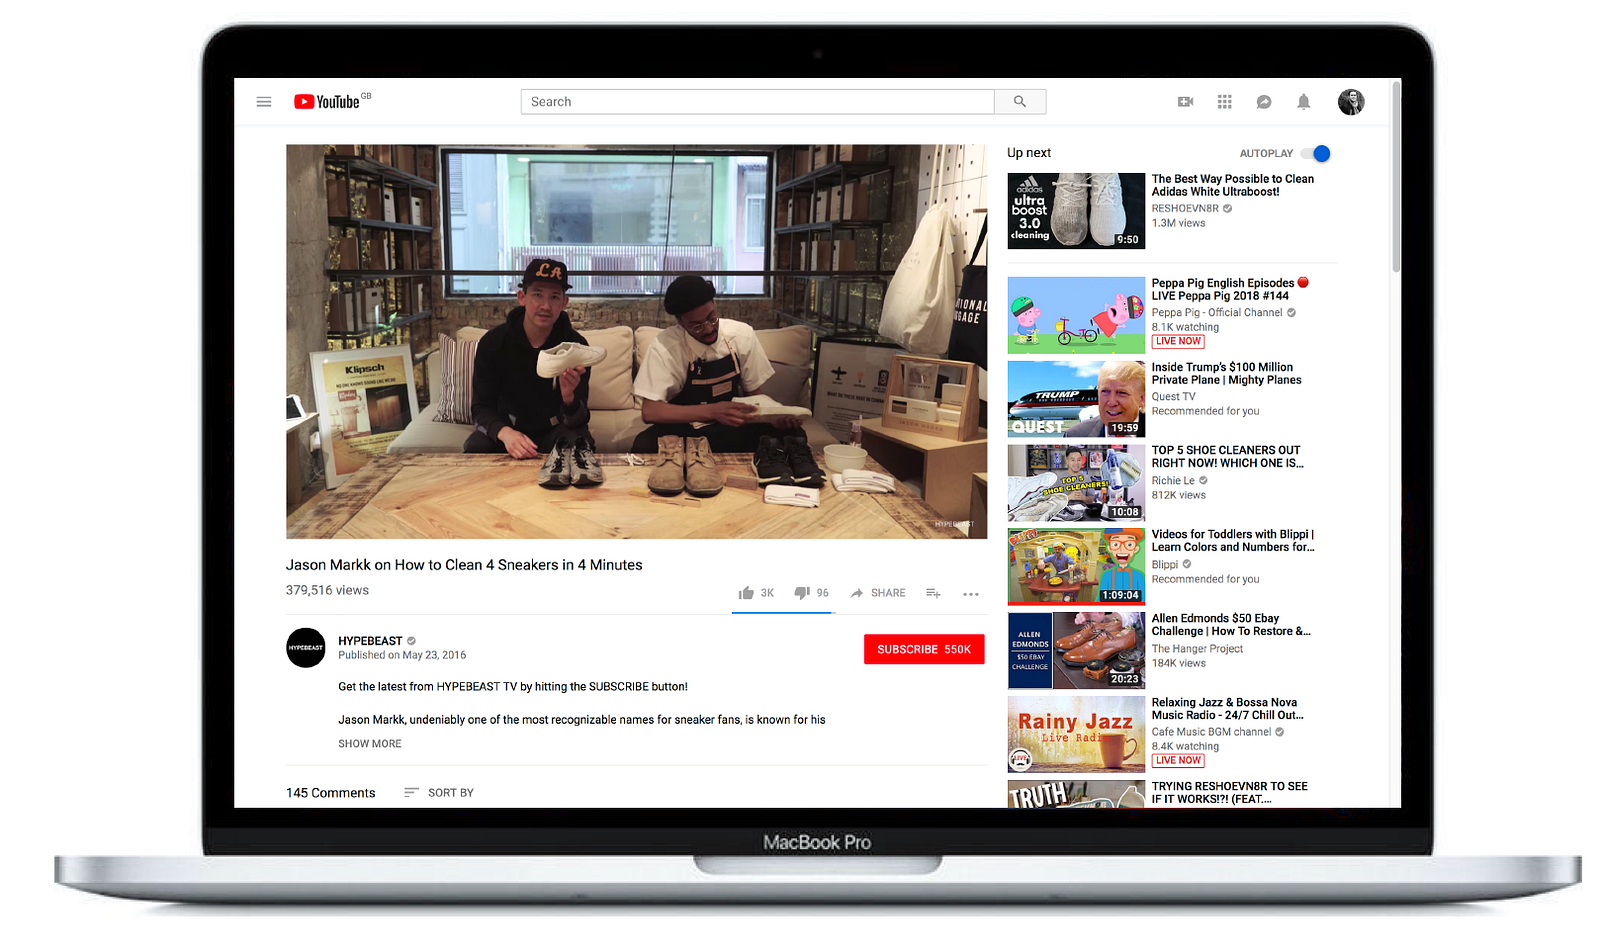Click the 145 Comments heading

click(x=331, y=793)
